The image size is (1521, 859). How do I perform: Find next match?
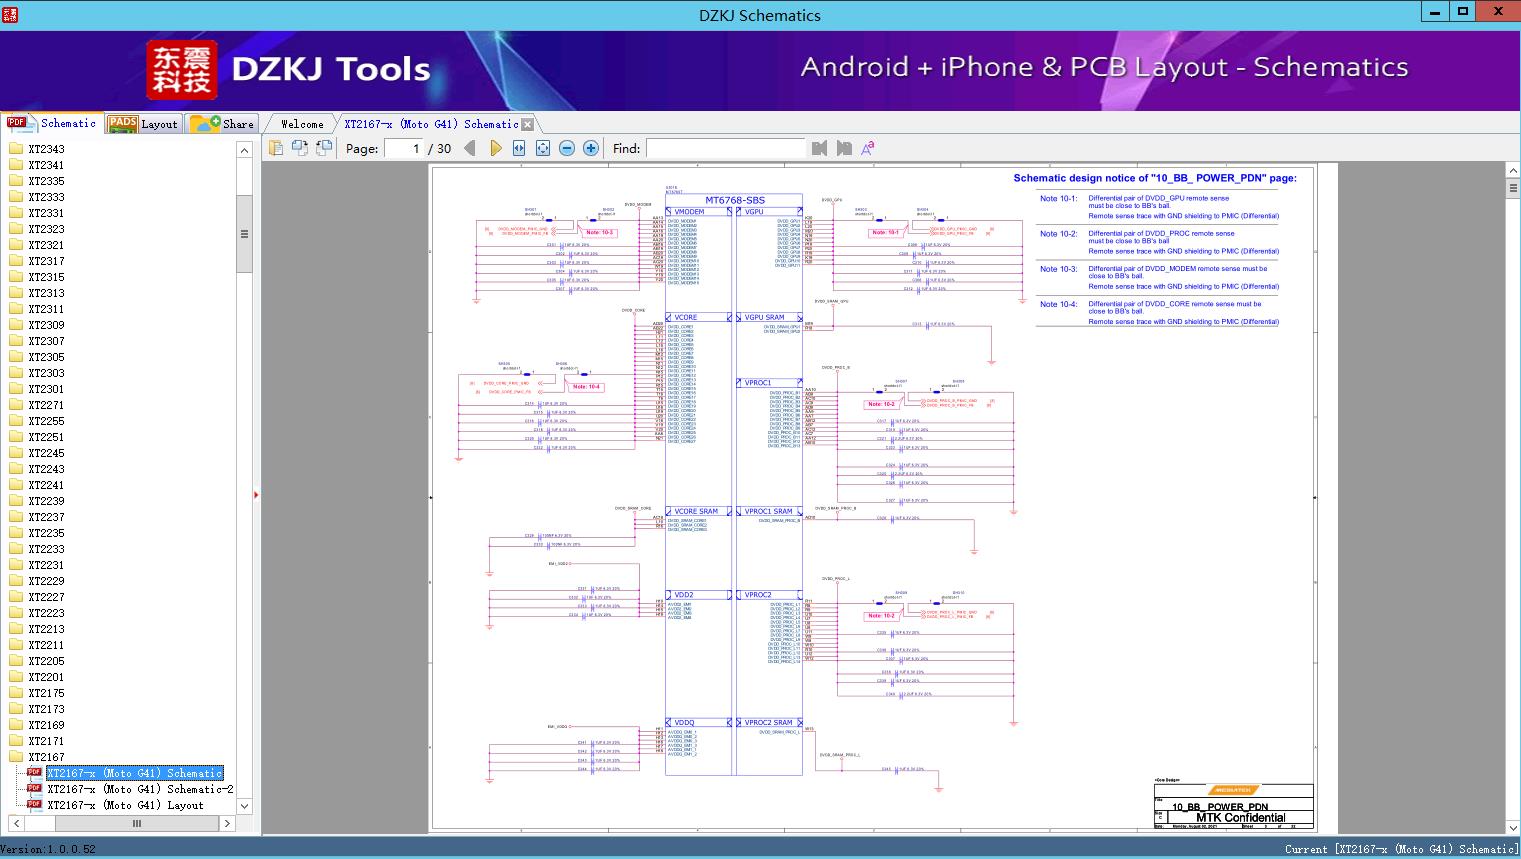[x=844, y=148]
